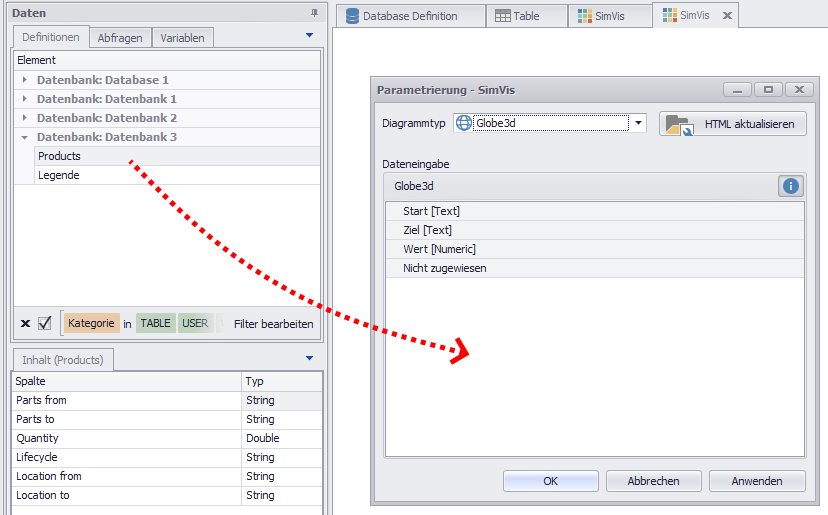The width and height of the screenshot is (828, 515).
Task: Open Daten panel tab options arrow
Action: pos(309,35)
